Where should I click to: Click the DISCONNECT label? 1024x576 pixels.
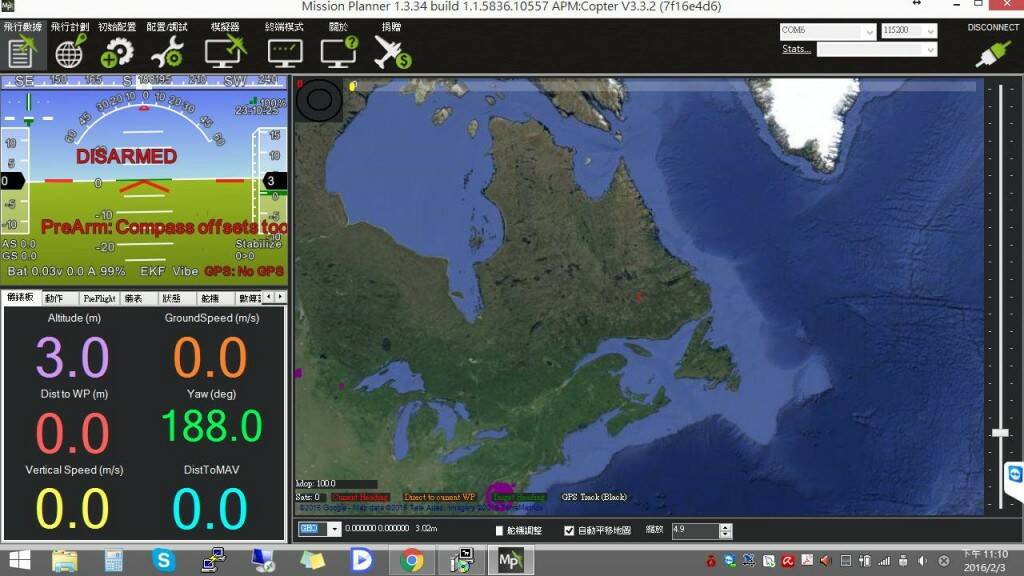(x=993, y=27)
